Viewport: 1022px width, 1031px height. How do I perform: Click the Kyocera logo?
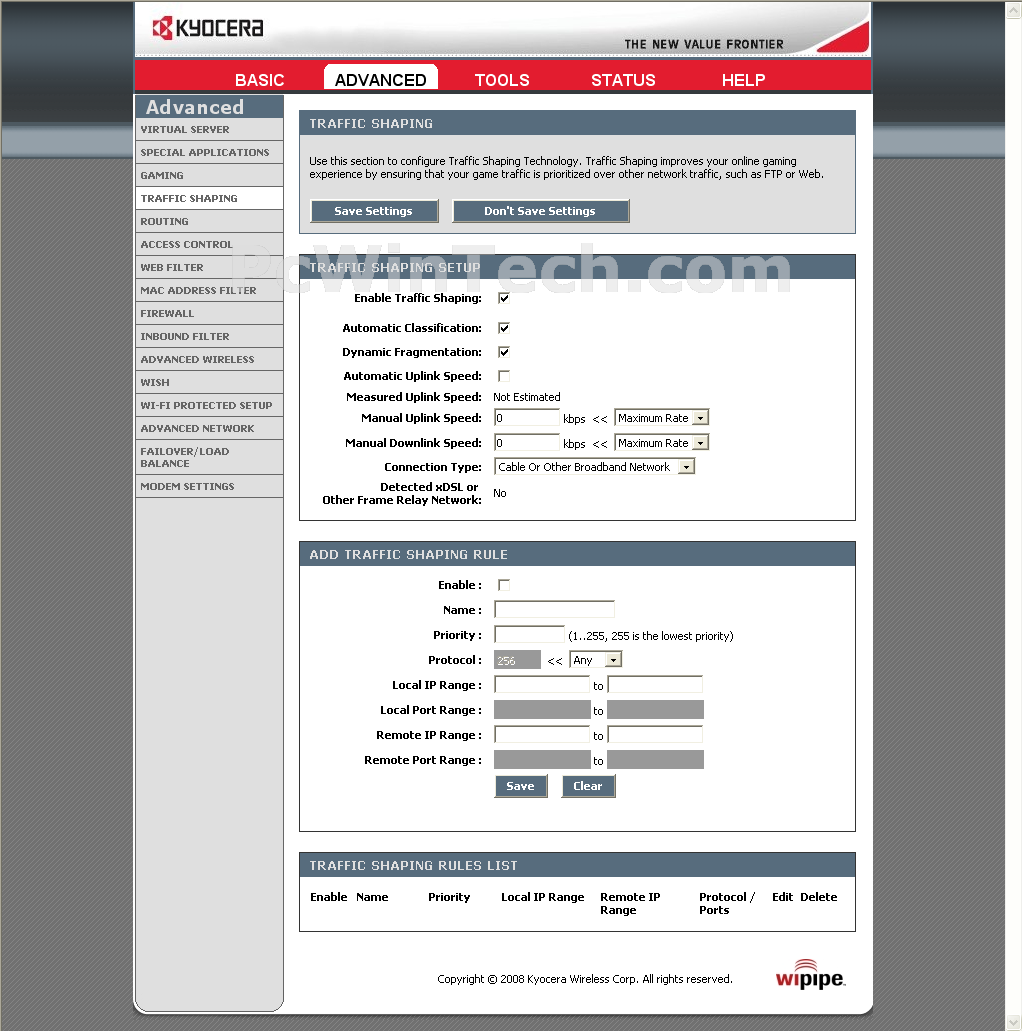208,28
